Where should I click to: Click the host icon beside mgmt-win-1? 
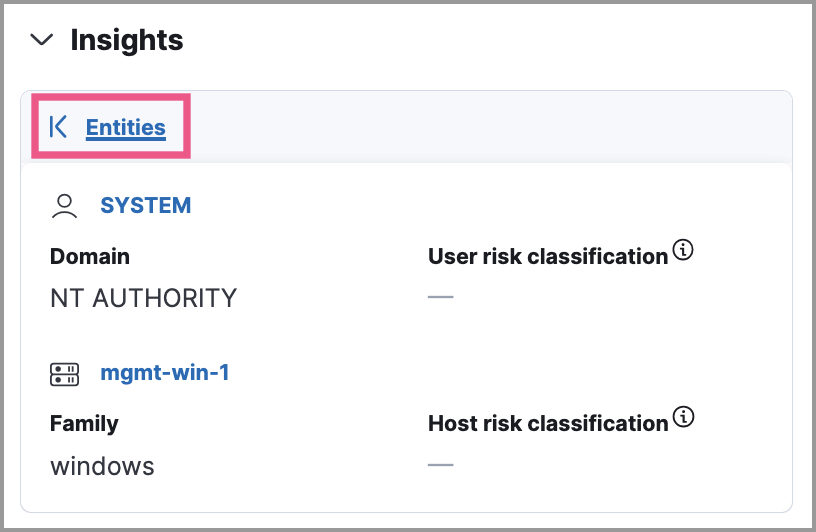(64, 374)
